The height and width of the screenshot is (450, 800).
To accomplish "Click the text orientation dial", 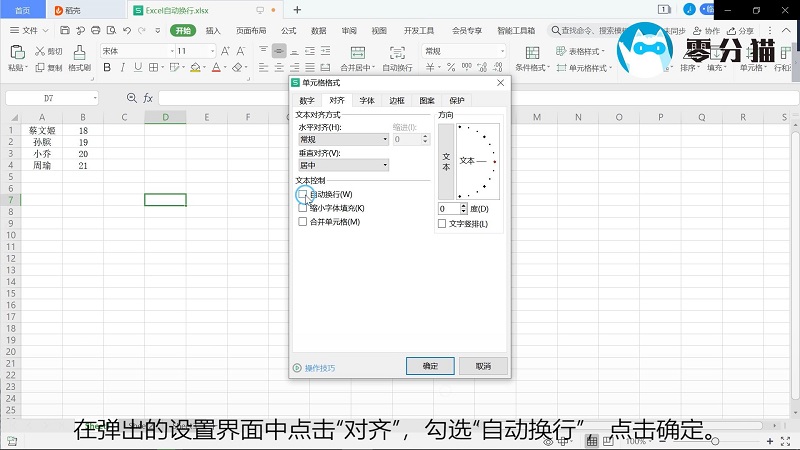I will (477, 161).
